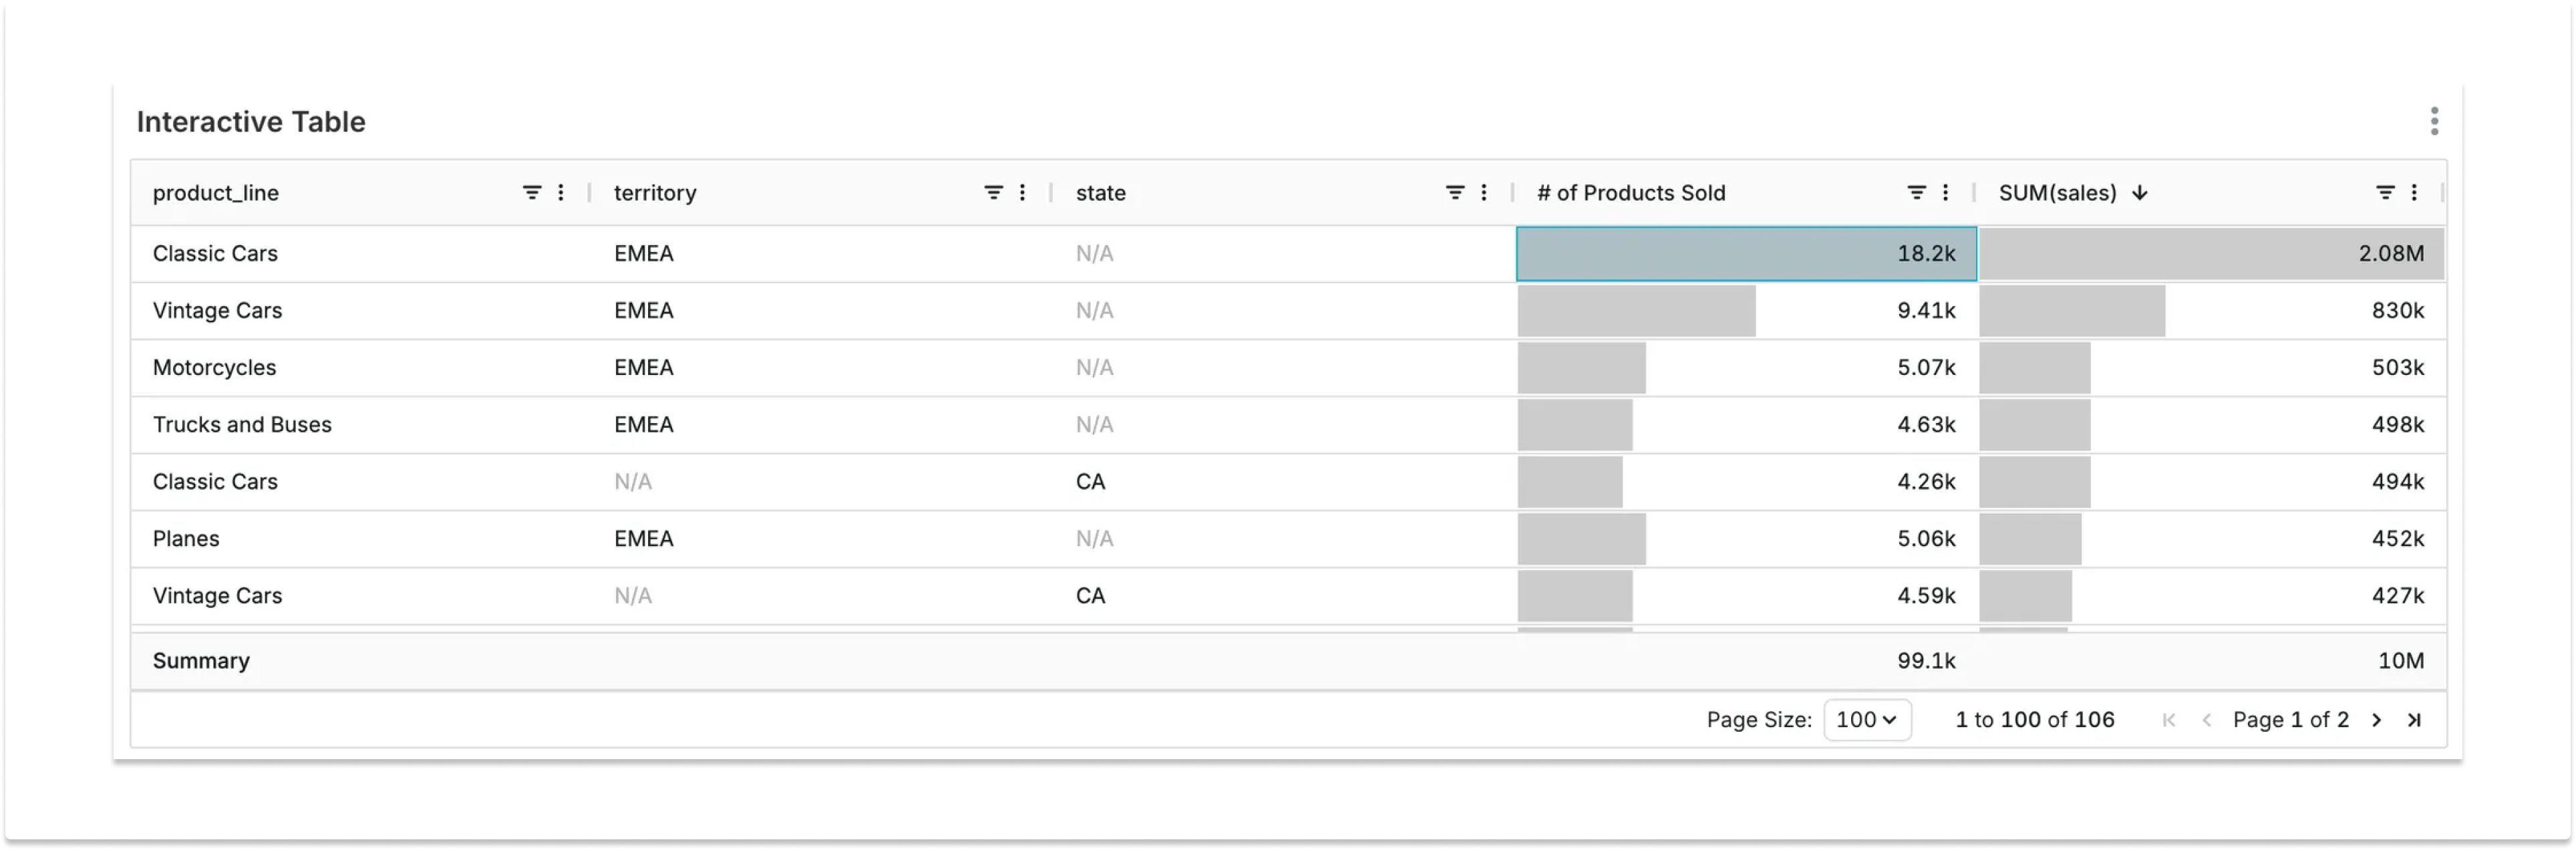Sort by product_line column header
Viewport: 2576px width, 850px height.
pyautogui.click(x=216, y=193)
